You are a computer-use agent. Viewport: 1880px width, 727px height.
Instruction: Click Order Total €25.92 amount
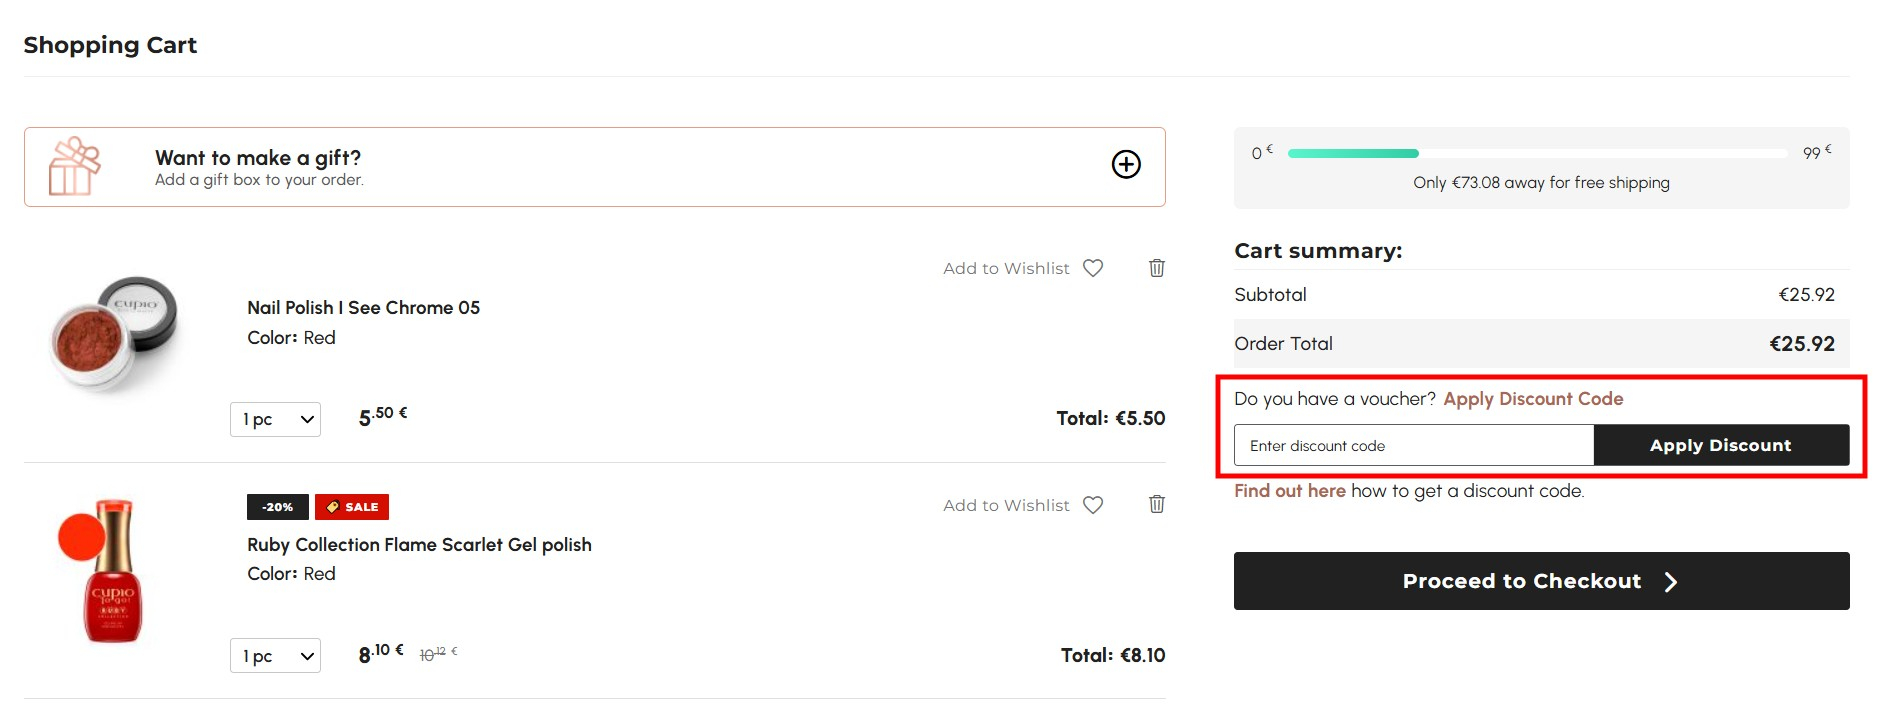click(1802, 344)
